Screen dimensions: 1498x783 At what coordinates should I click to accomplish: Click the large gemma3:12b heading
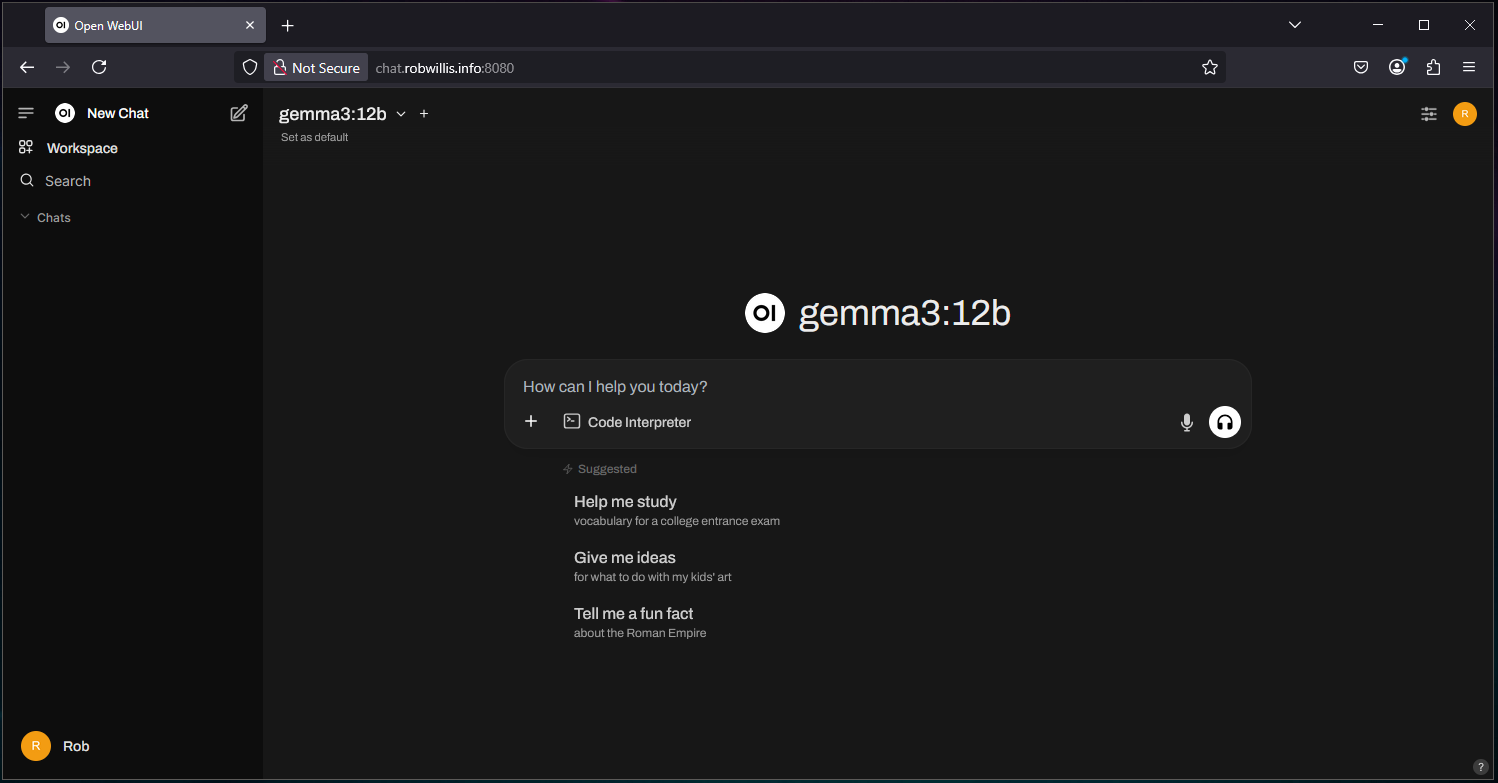(905, 313)
